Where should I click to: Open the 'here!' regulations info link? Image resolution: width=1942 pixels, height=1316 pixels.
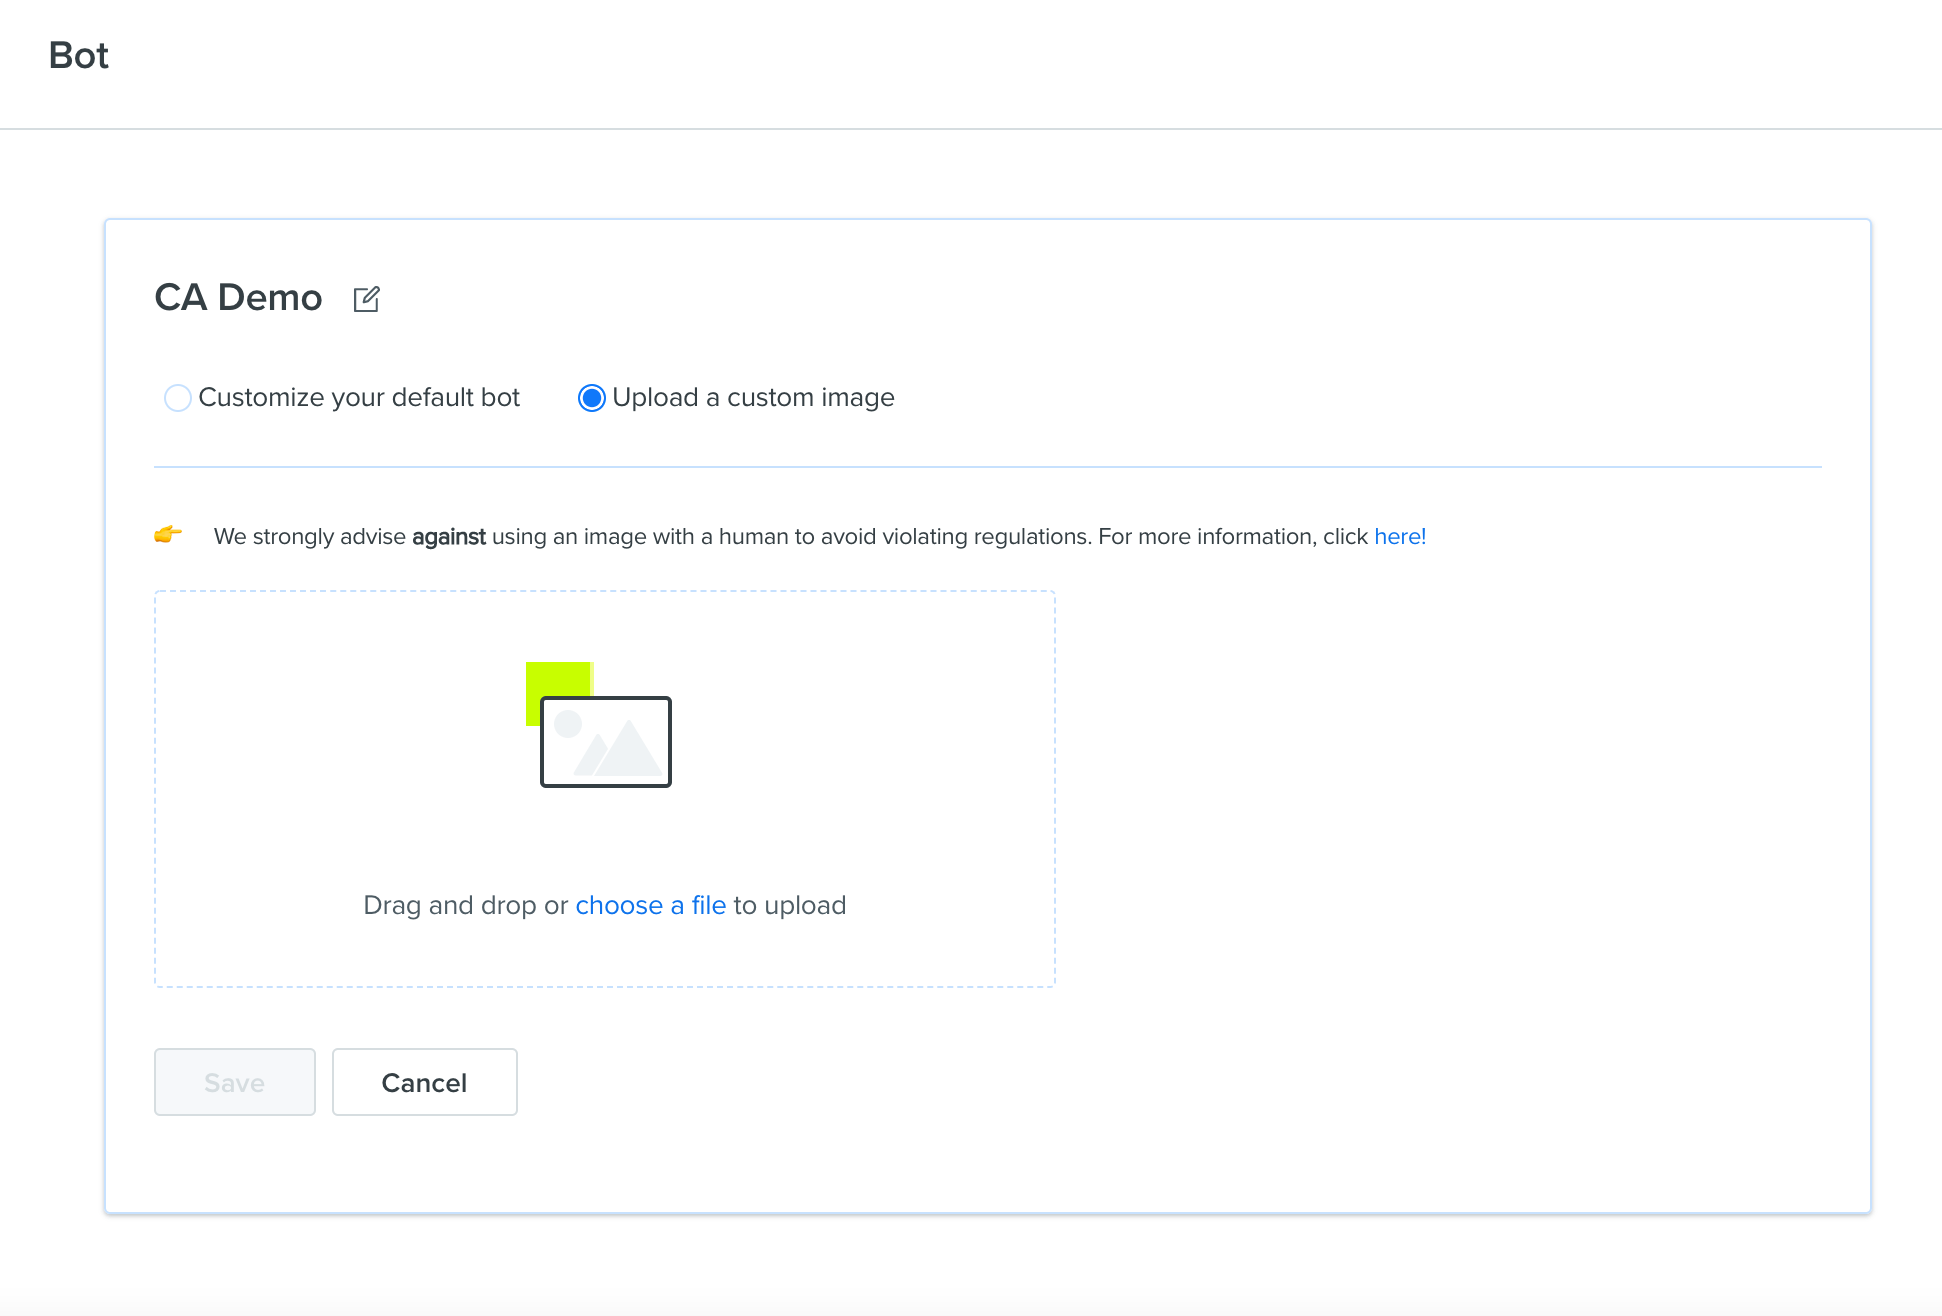[x=1400, y=537]
